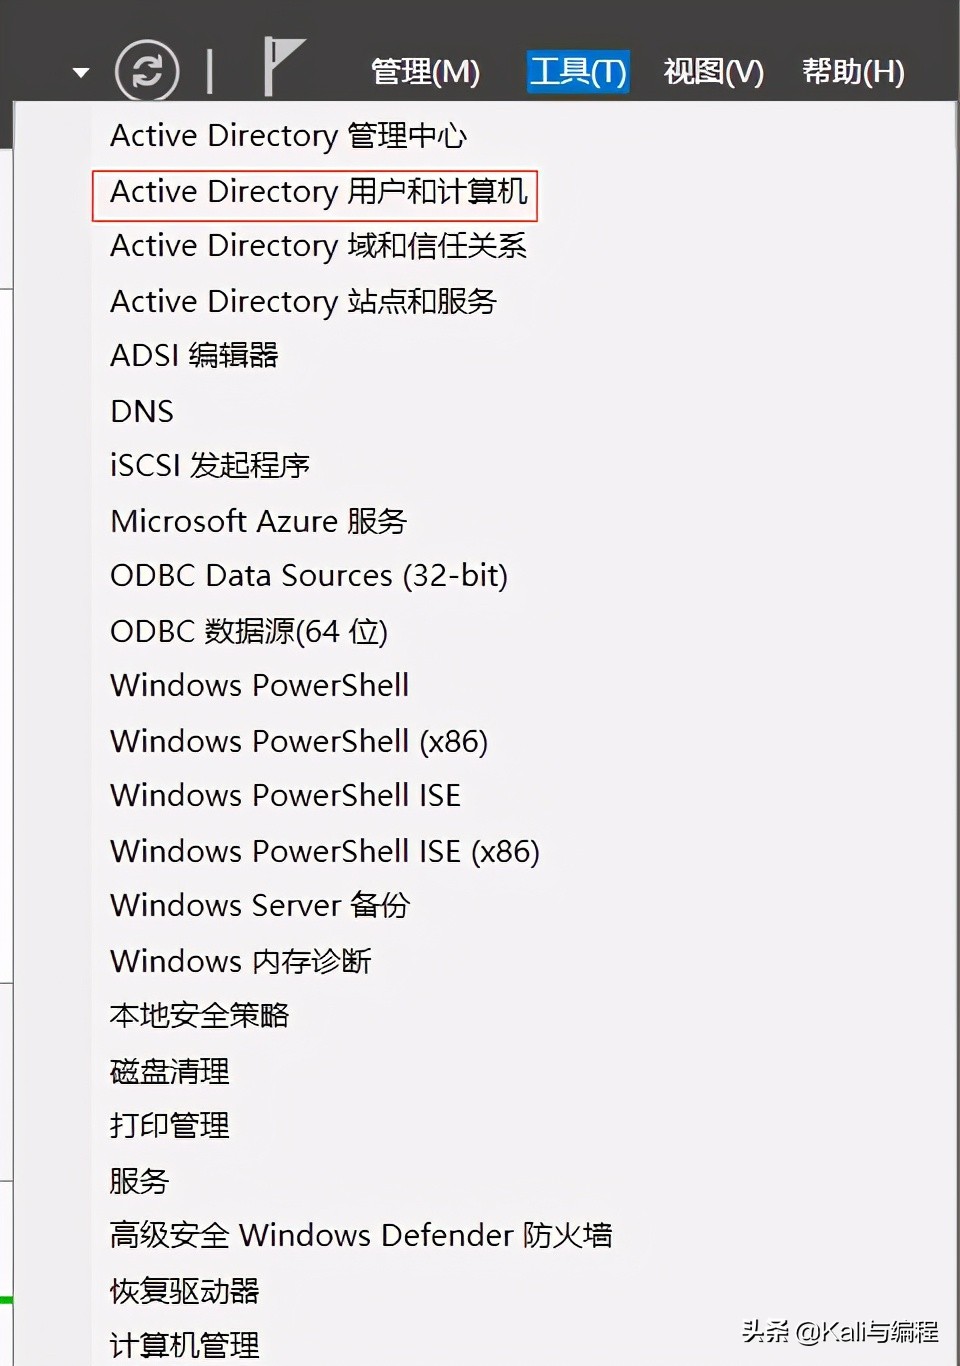Open the notifications flag icon
This screenshot has width=960, height=1366.
click(282, 64)
